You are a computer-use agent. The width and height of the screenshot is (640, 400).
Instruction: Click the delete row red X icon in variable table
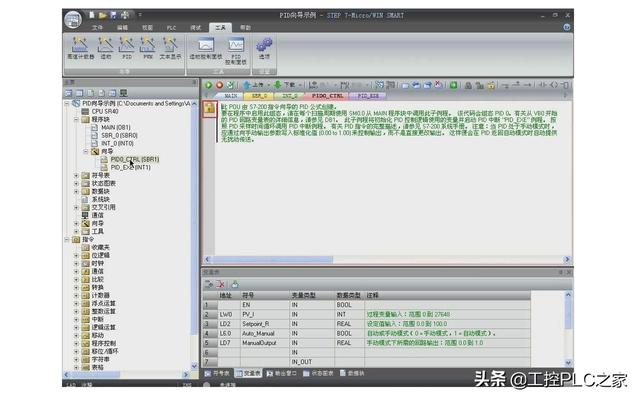coord(221,284)
